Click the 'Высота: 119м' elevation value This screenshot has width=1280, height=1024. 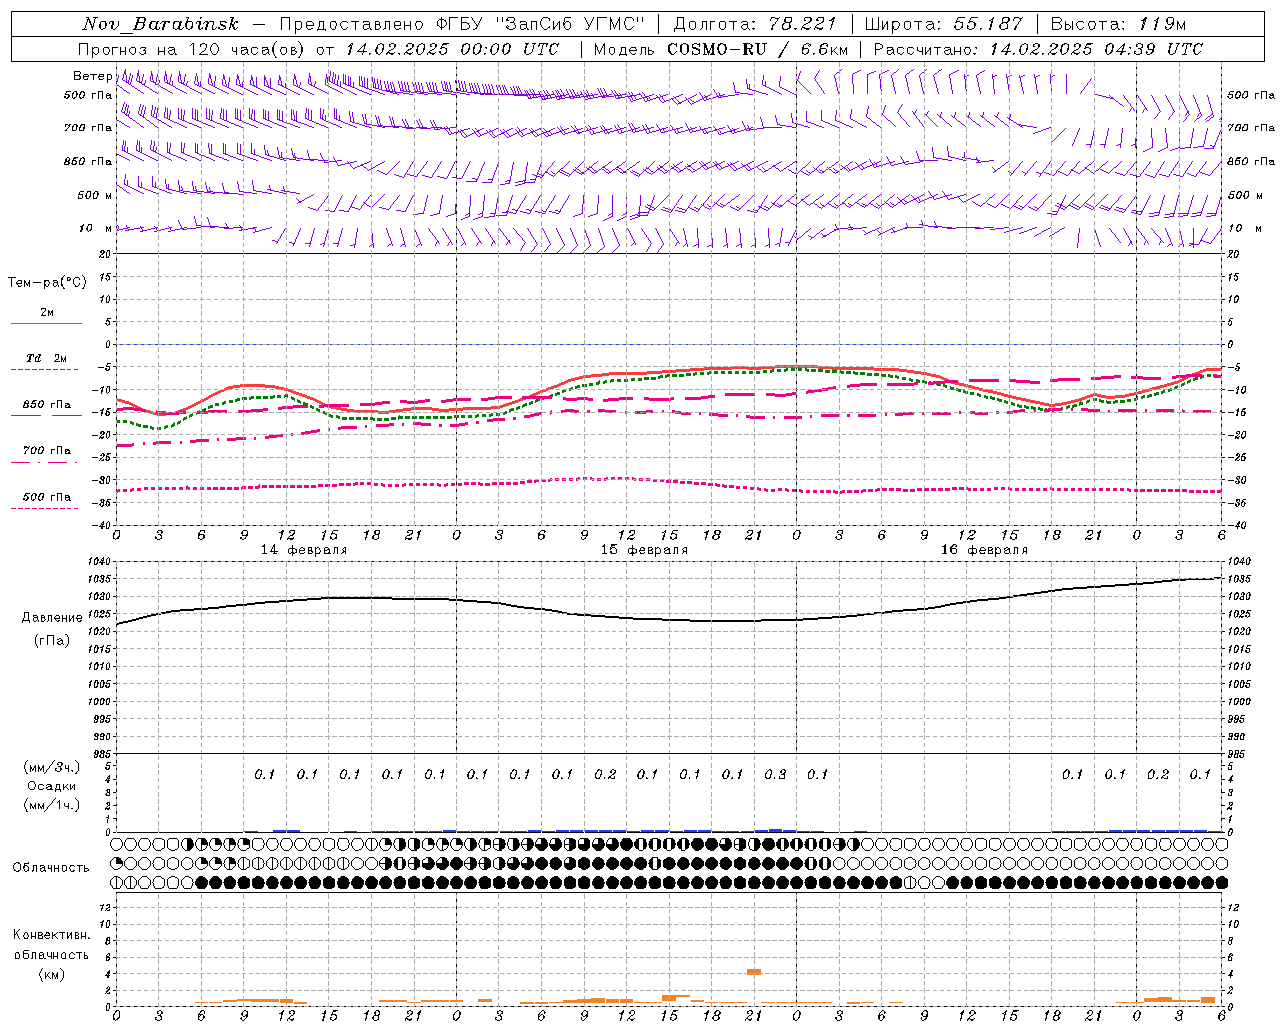(x=1119, y=24)
